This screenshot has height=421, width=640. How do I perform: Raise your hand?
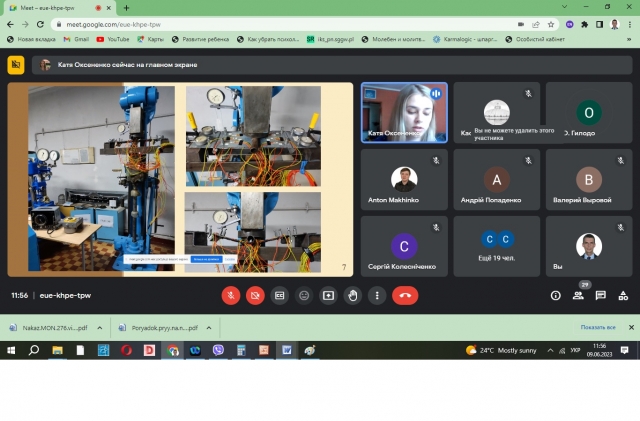click(x=353, y=295)
